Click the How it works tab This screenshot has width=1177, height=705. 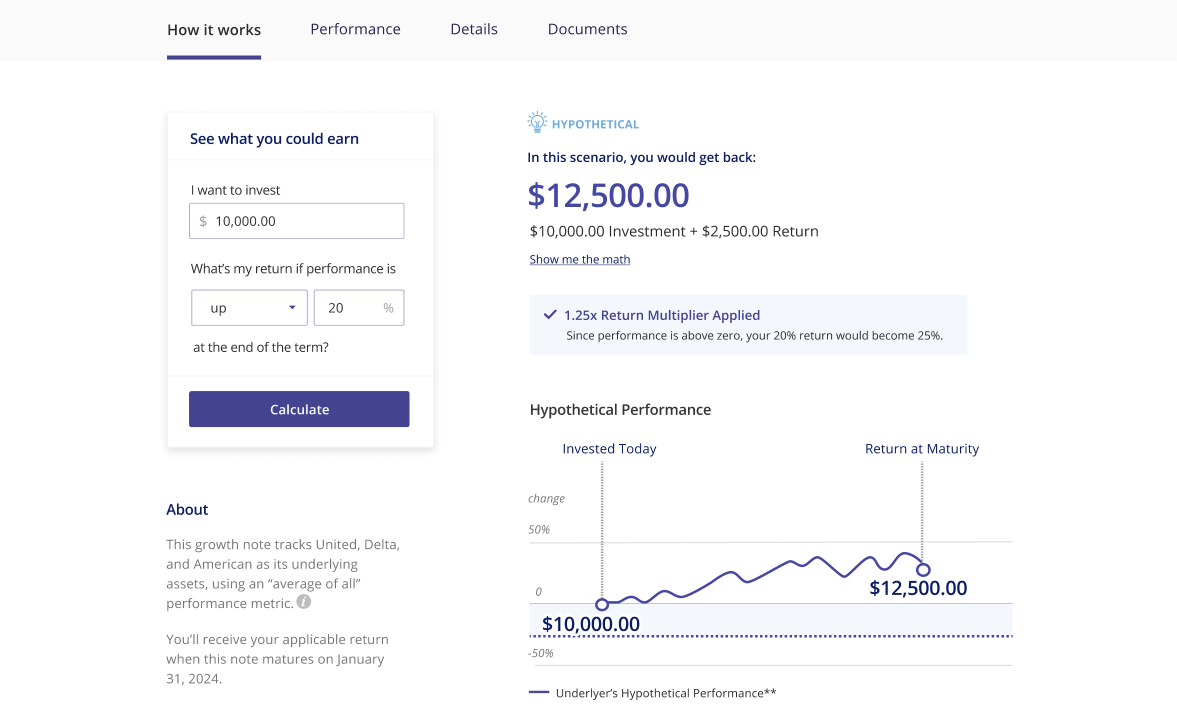(x=213, y=29)
